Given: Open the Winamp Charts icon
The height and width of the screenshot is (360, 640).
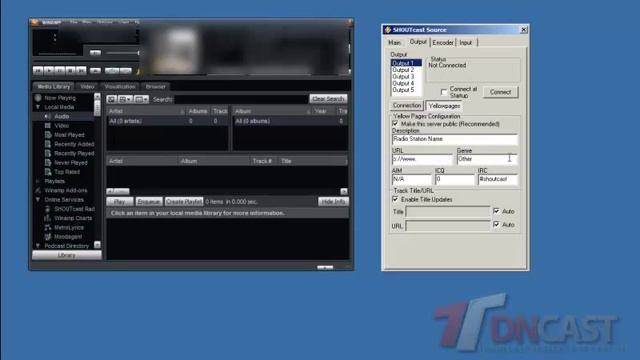Looking at the screenshot, I should pos(48,218).
